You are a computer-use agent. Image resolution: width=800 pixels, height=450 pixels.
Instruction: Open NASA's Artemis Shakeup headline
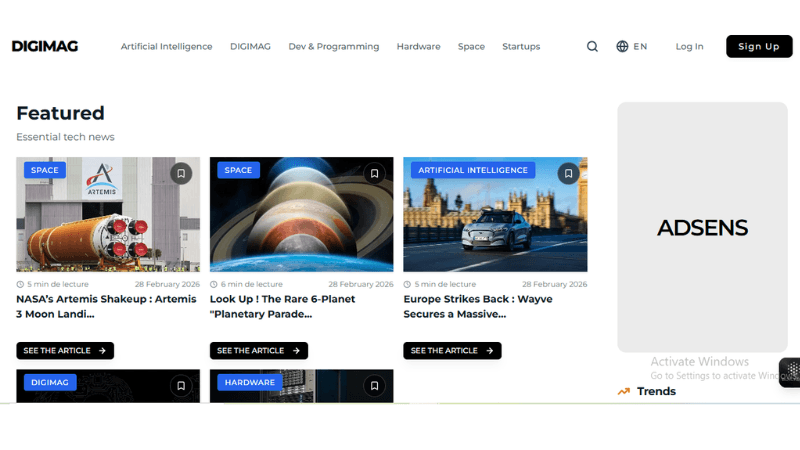[x=106, y=307]
